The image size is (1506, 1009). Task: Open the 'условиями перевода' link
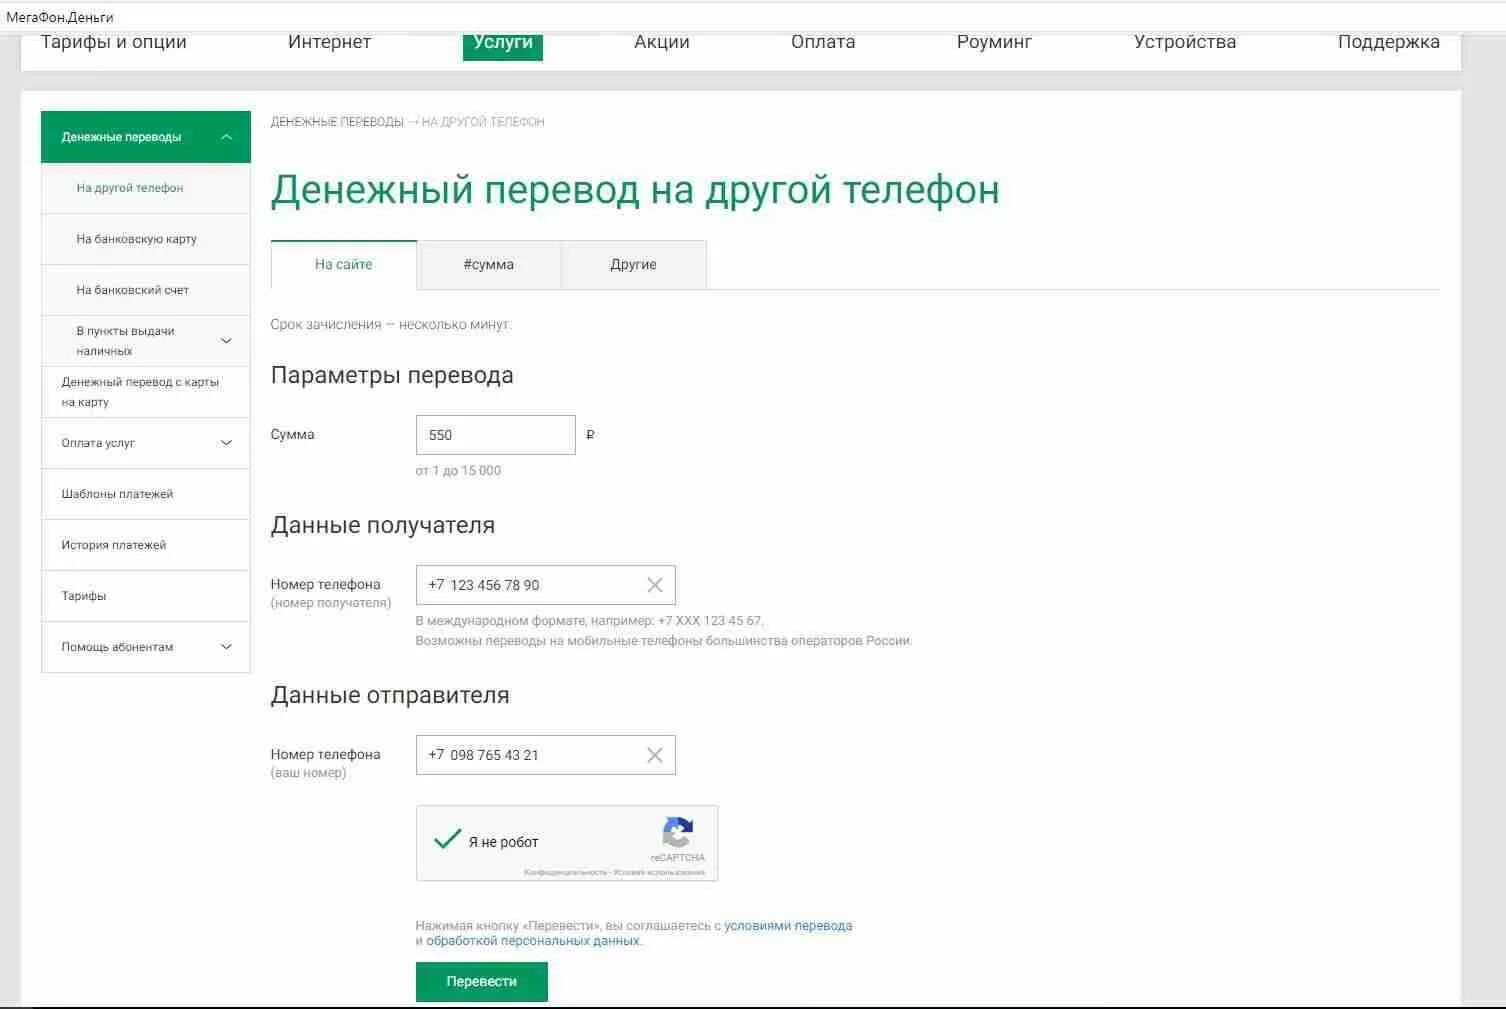point(788,926)
